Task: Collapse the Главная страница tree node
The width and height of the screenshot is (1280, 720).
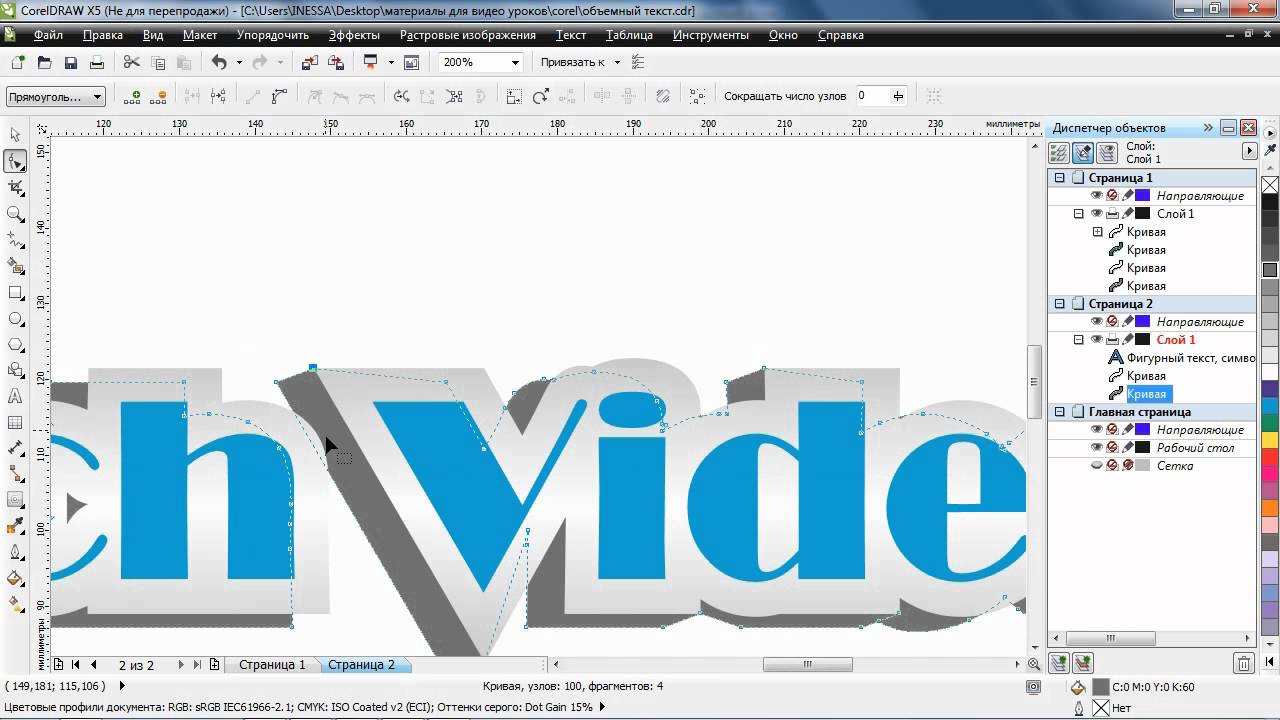Action: click(1060, 412)
